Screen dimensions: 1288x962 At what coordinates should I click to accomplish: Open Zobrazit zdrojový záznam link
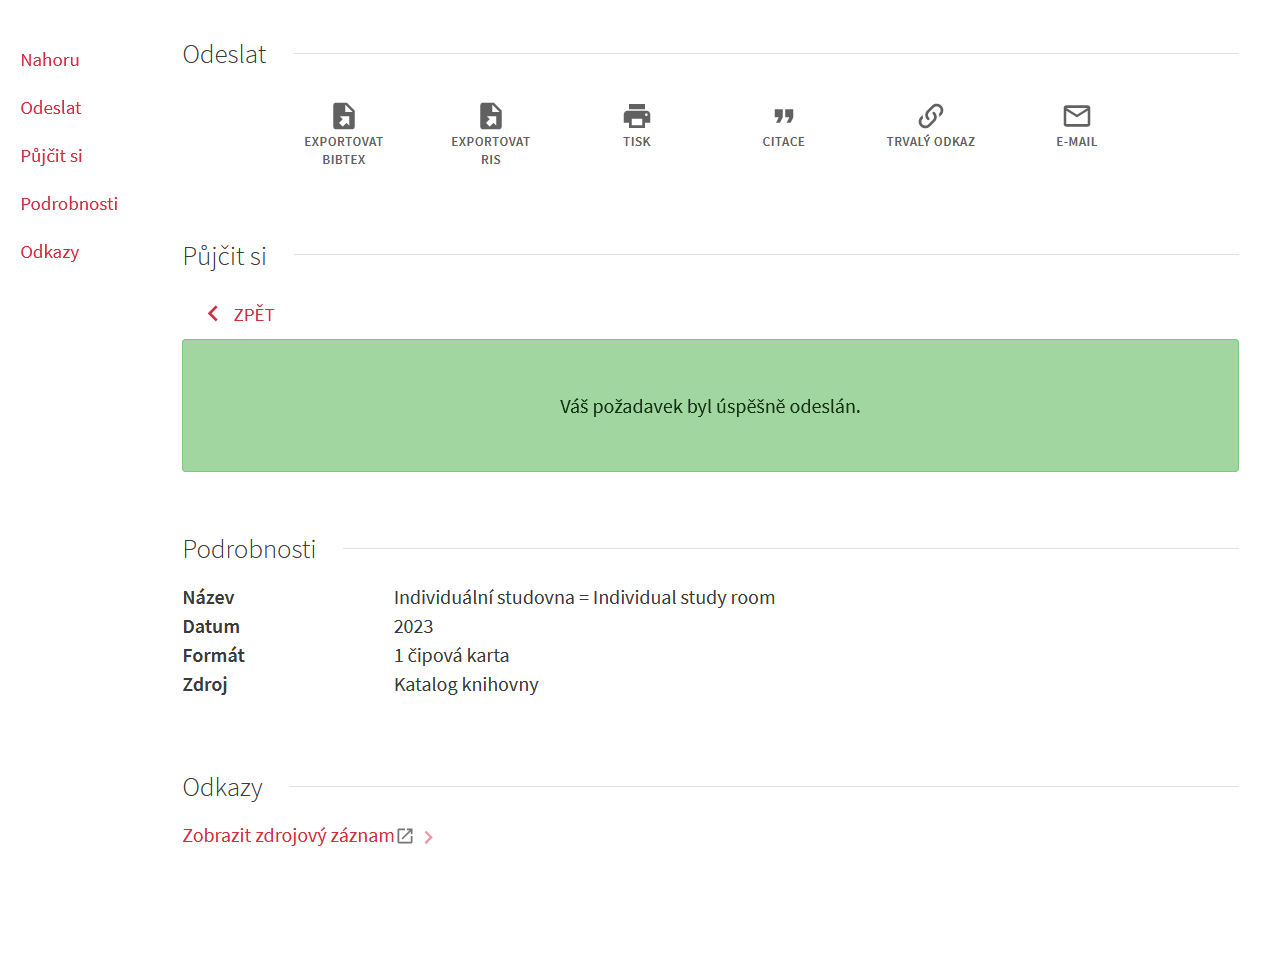tap(289, 836)
